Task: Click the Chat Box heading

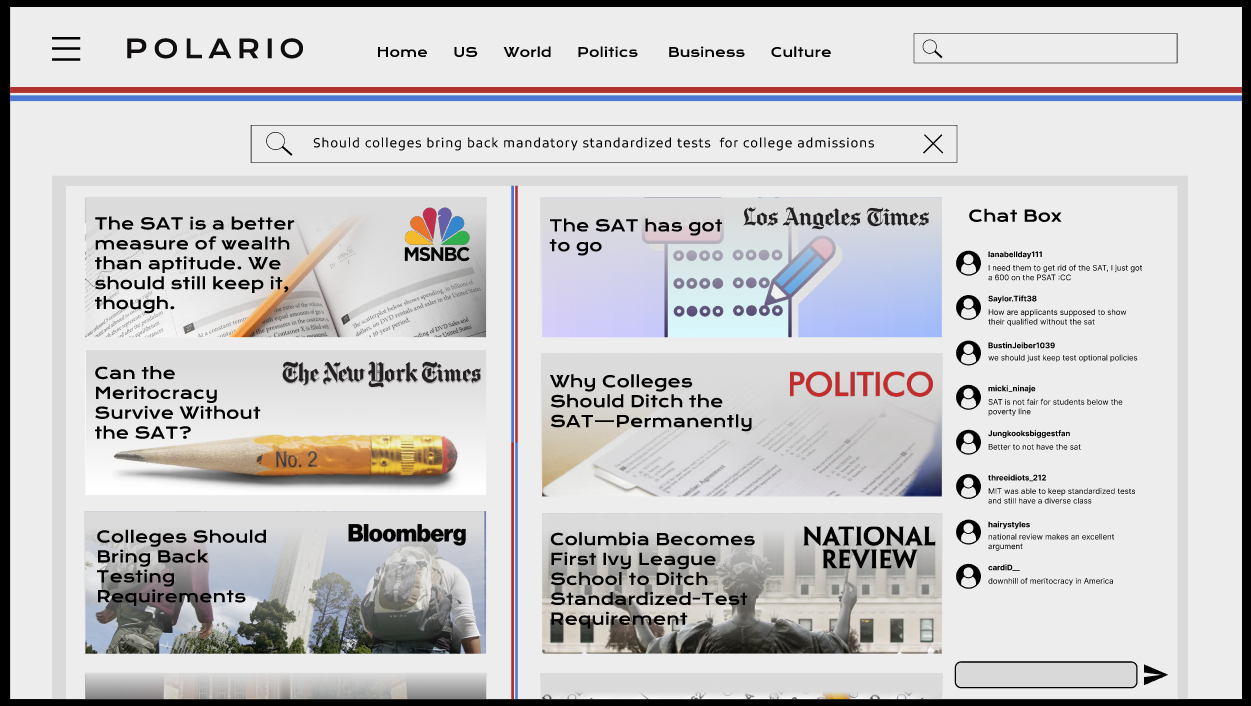Action: (x=1015, y=216)
